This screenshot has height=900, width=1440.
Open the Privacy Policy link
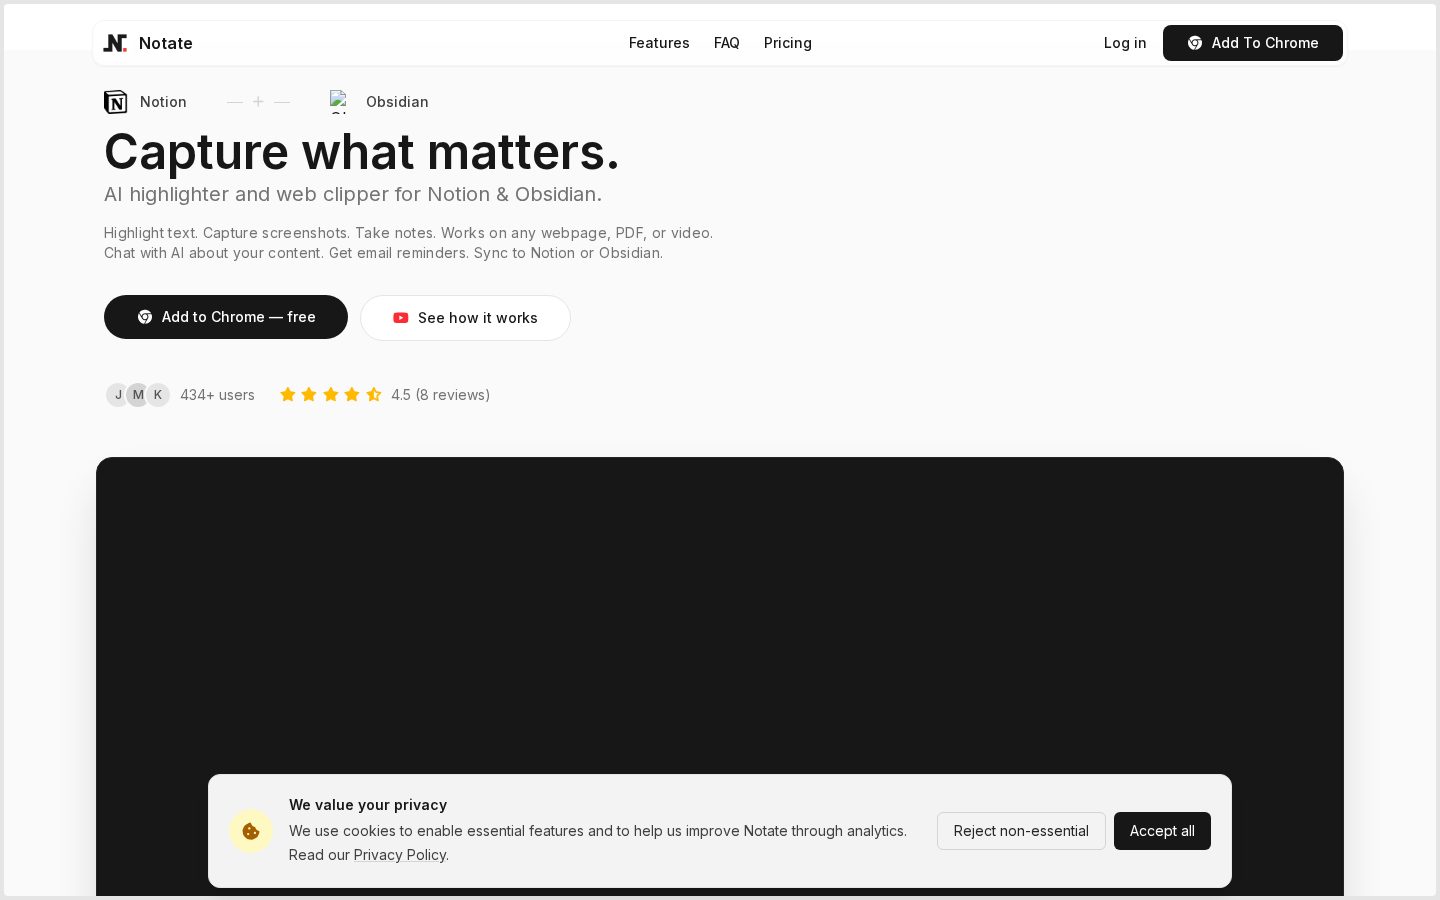point(399,855)
